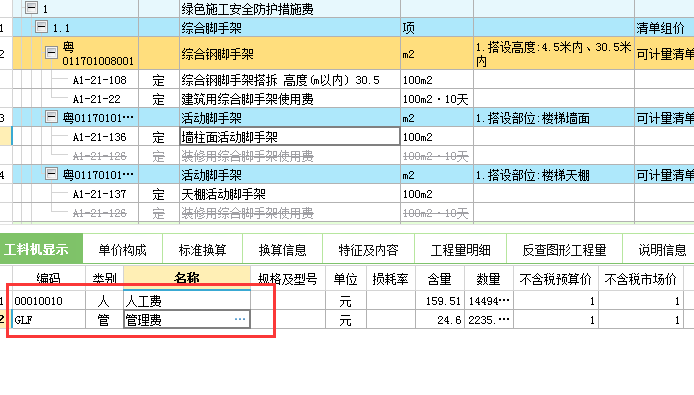Click the 损耗率 column header

(x=391, y=278)
